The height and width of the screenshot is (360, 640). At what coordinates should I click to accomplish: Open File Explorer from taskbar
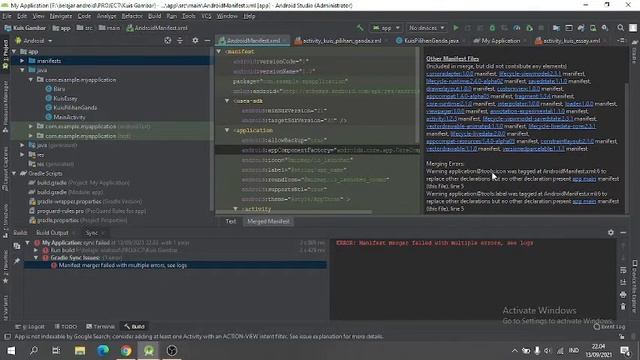[80, 351]
